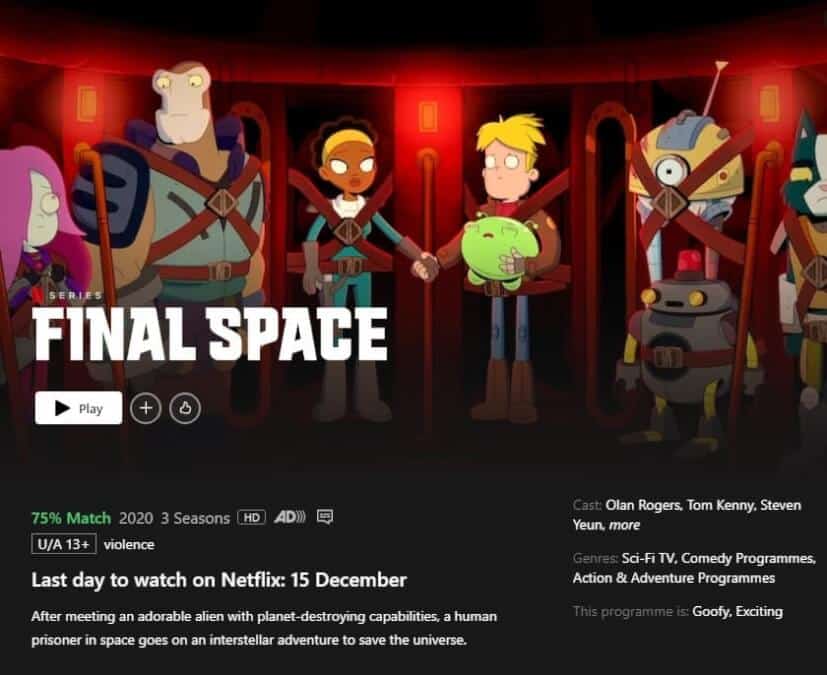Image resolution: width=827 pixels, height=675 pixels.
Task: Click the subtitles speech bubble icon
Action: [325, 517]
